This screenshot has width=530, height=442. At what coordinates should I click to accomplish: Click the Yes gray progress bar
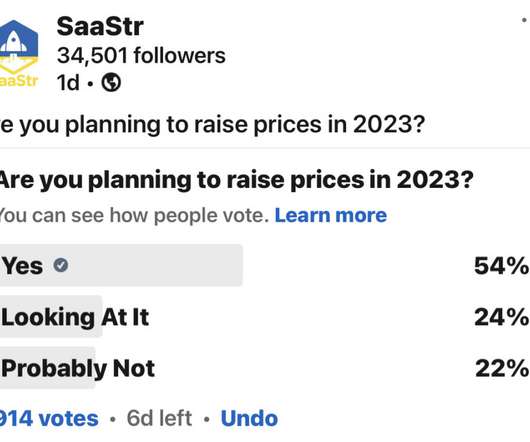[x=121, y=265]
